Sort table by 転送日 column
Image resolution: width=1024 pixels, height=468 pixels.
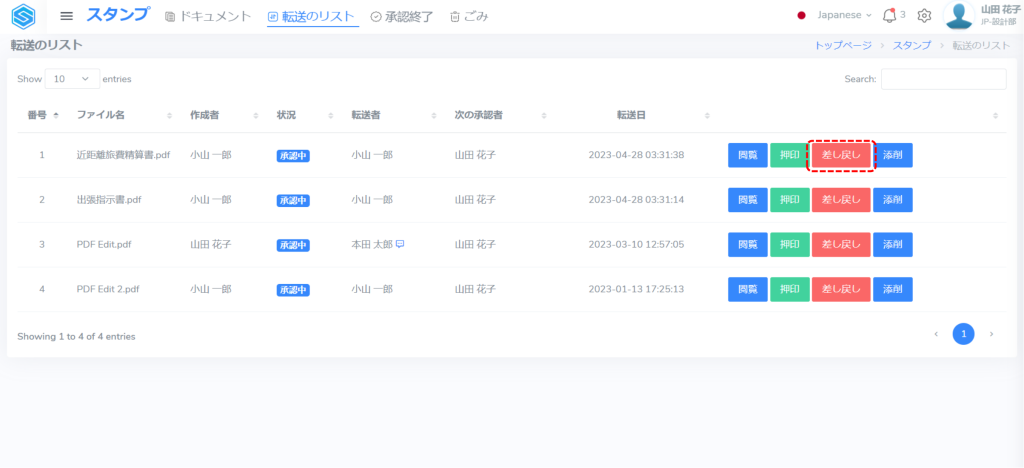pyautogui.click(x=631, y=115)
